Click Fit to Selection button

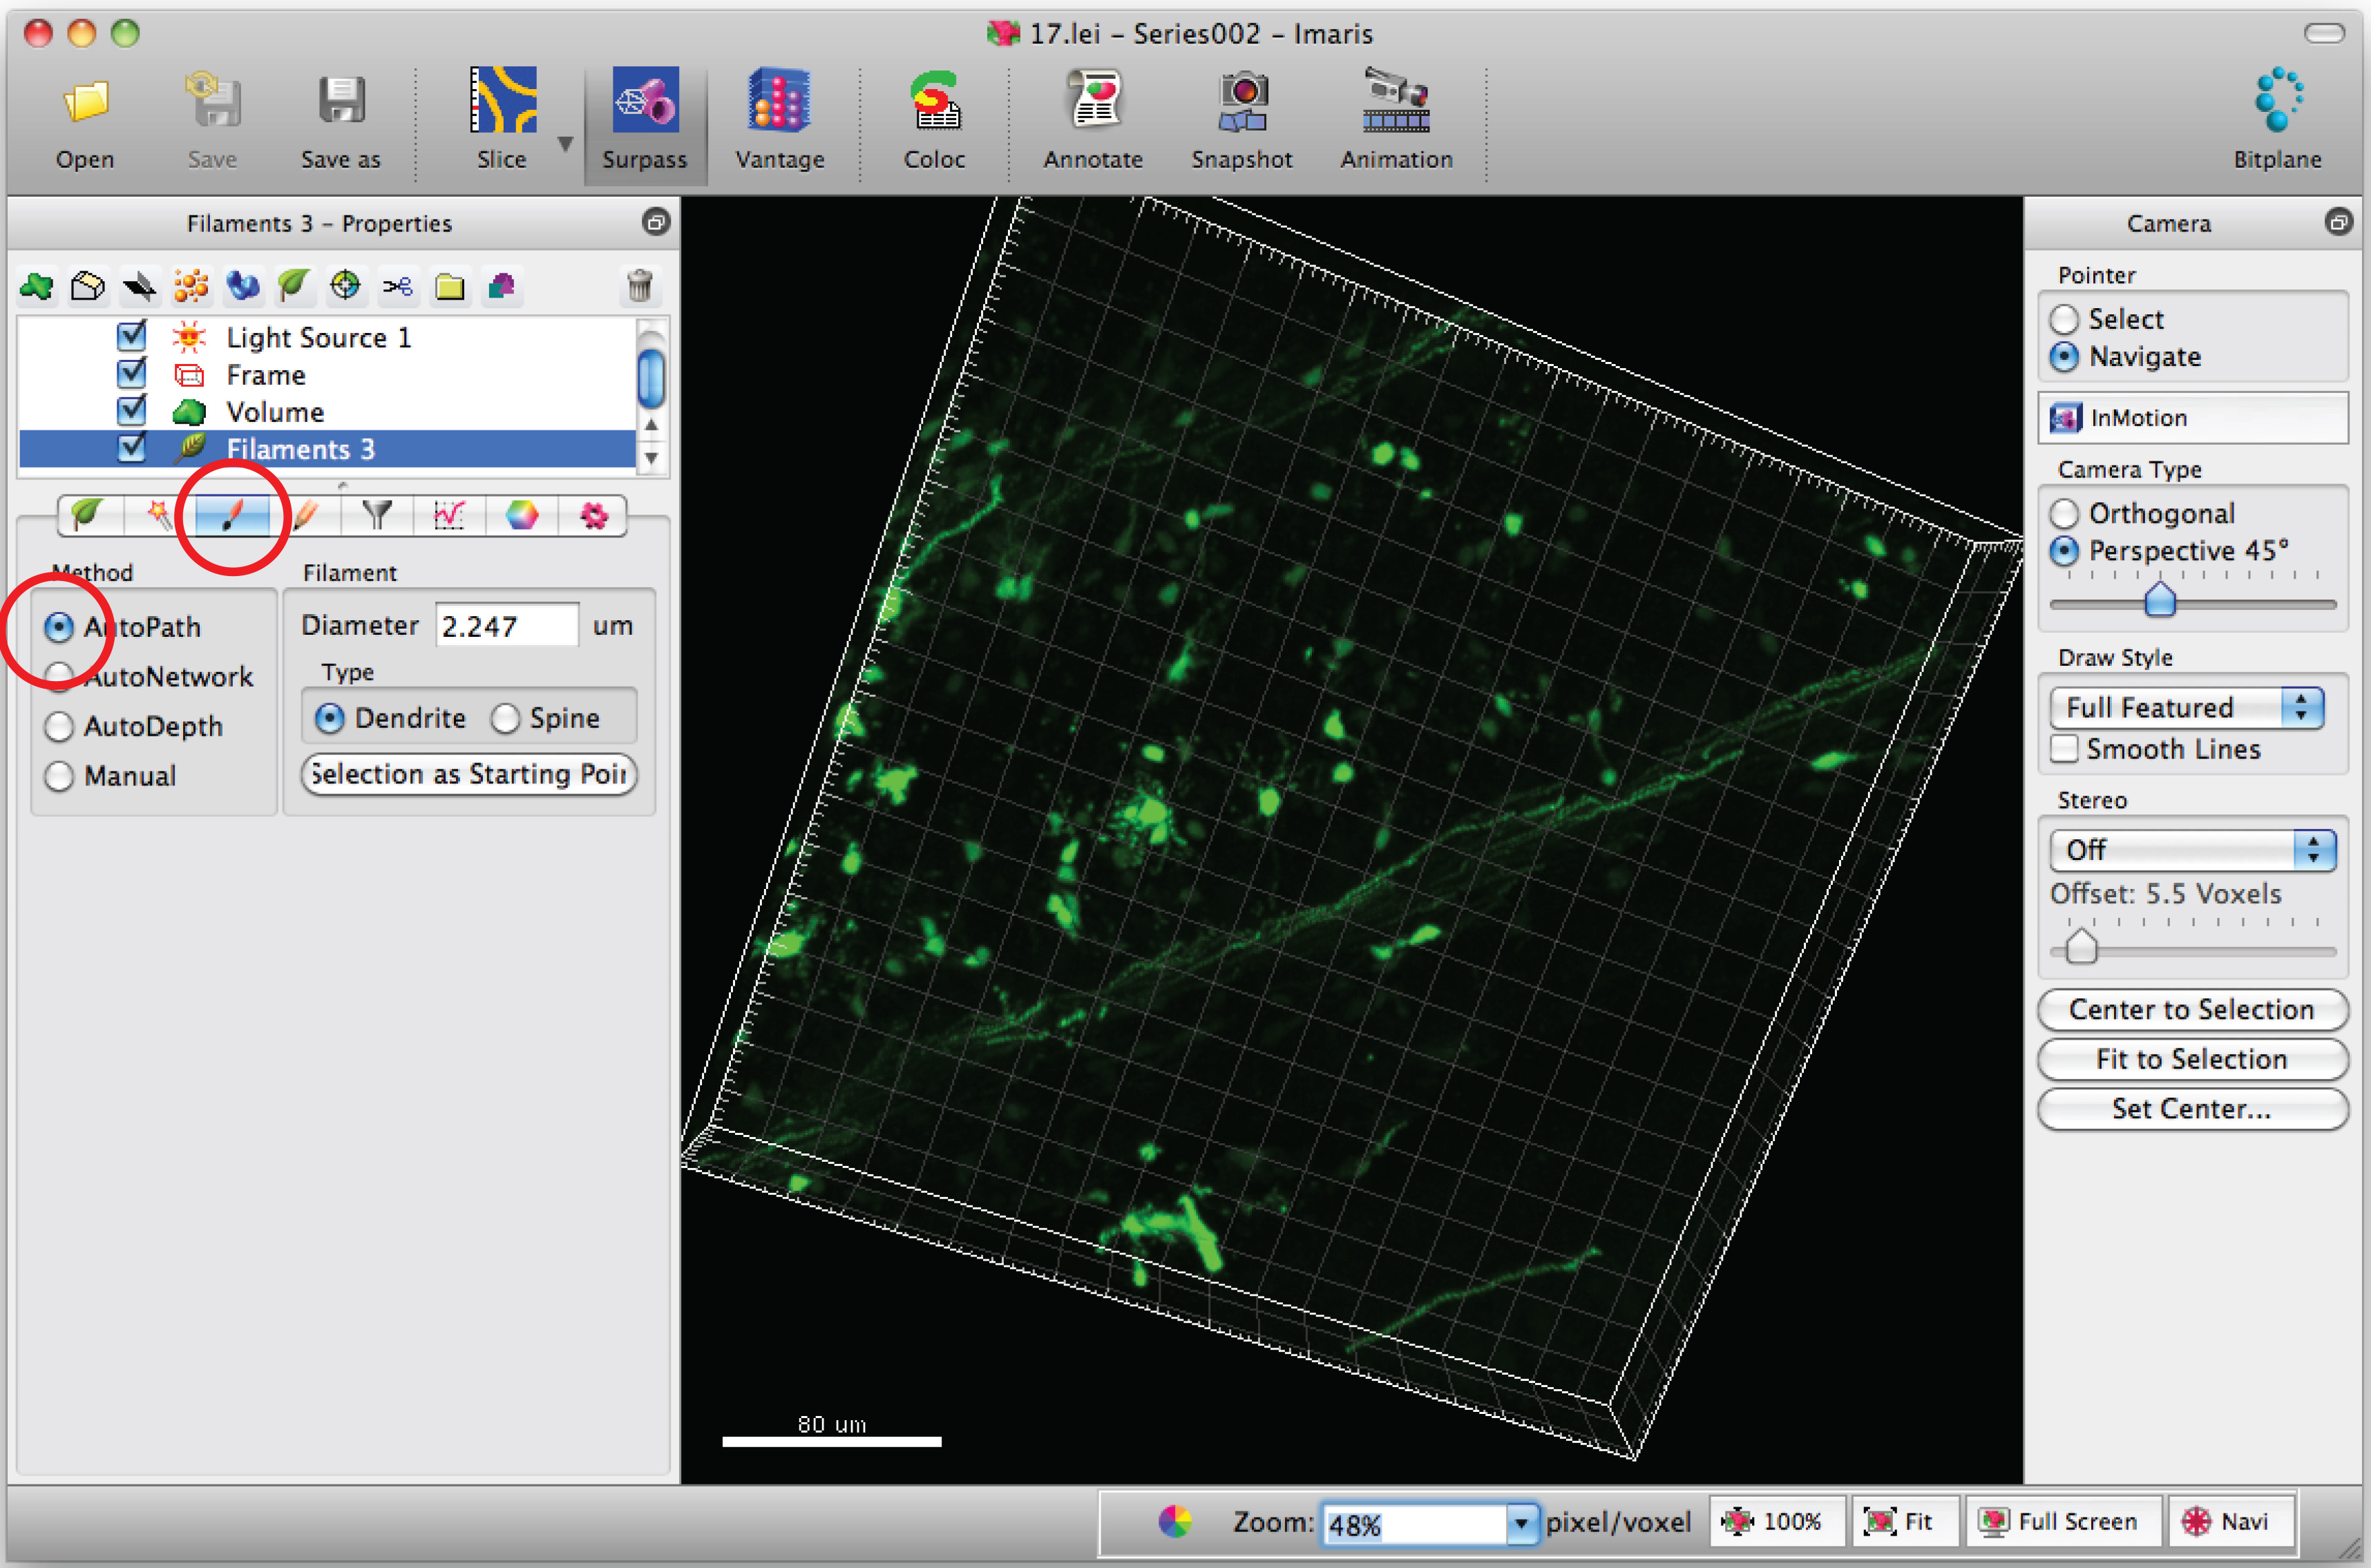tap(2192, 1059)
